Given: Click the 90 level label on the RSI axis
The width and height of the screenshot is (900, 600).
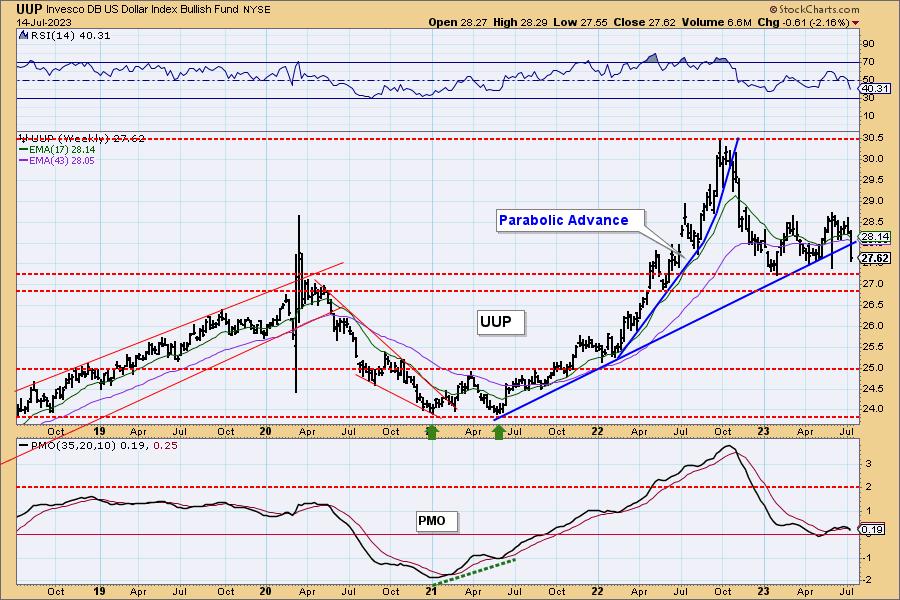Looking at the screenshot, I should coord(868,44).
